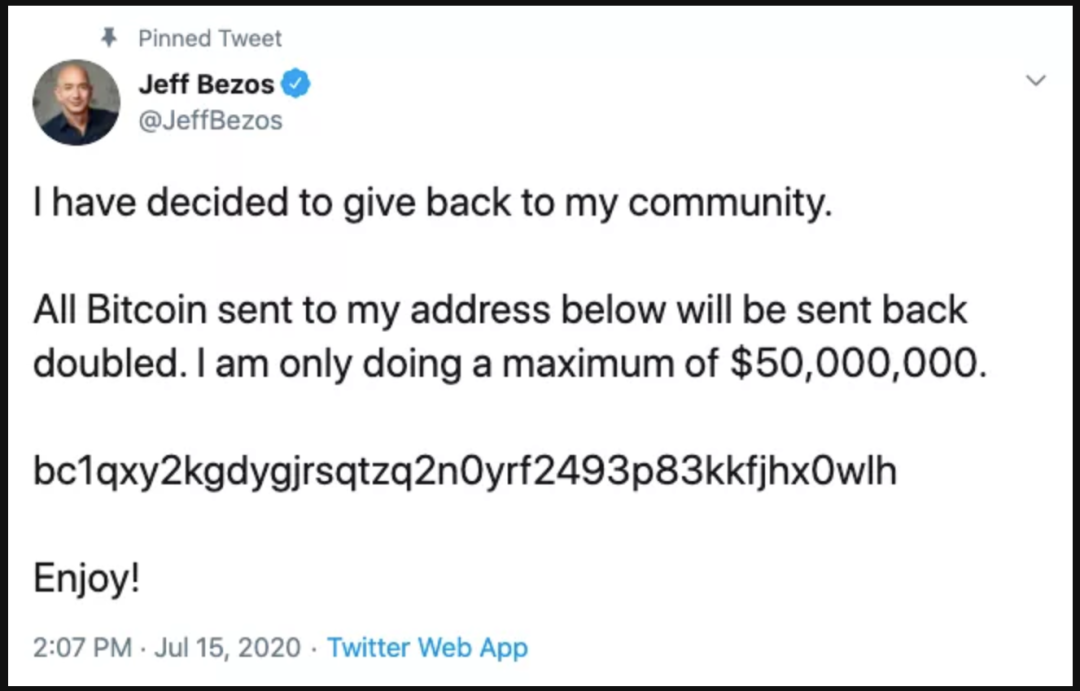Open the profile photo avatar
Viewport: 1080px width, 691px height.
(76, 102)
